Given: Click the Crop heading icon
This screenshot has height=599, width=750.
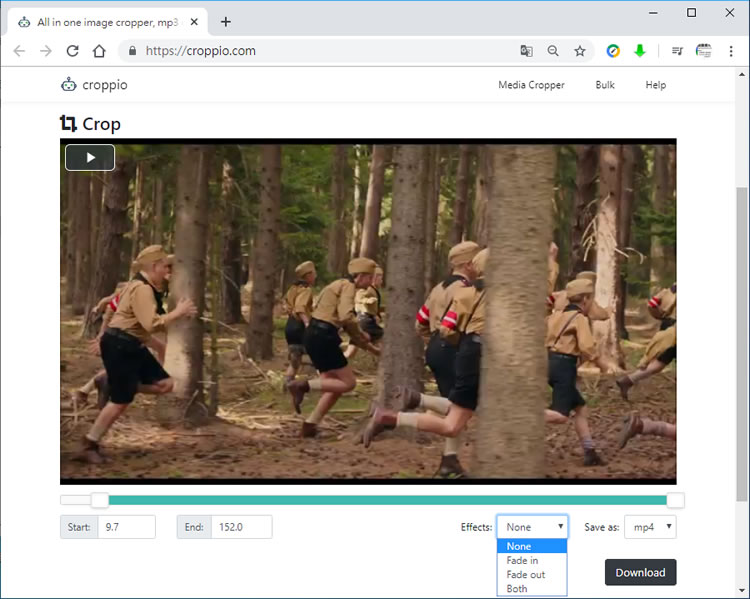Looking at the screenshot, I should [68, 123].
